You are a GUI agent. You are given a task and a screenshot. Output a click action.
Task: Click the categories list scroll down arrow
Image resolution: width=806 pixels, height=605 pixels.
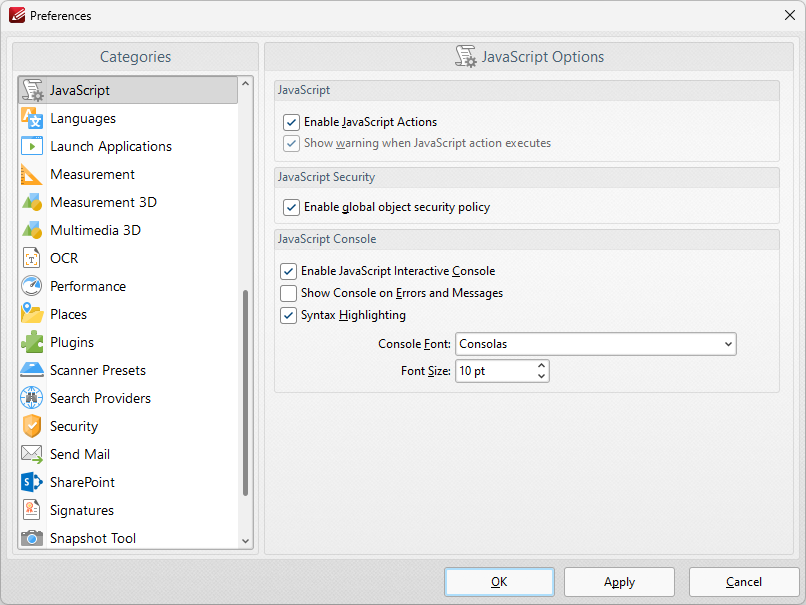[x=246, y=541]
